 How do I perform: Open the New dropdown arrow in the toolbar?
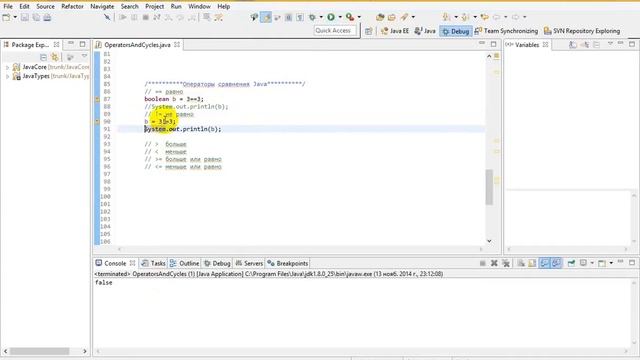pyautogui.click(x=15, y=17)
